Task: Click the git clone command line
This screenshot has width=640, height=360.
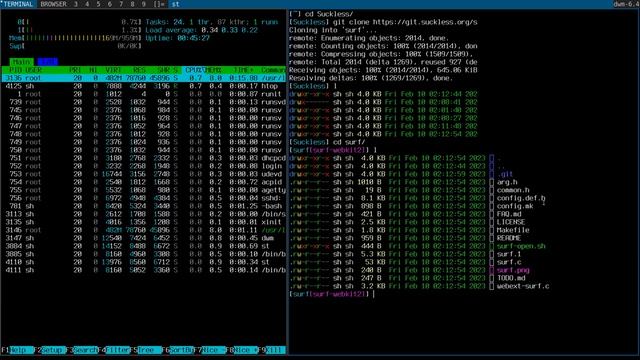Action: (383, 22)
